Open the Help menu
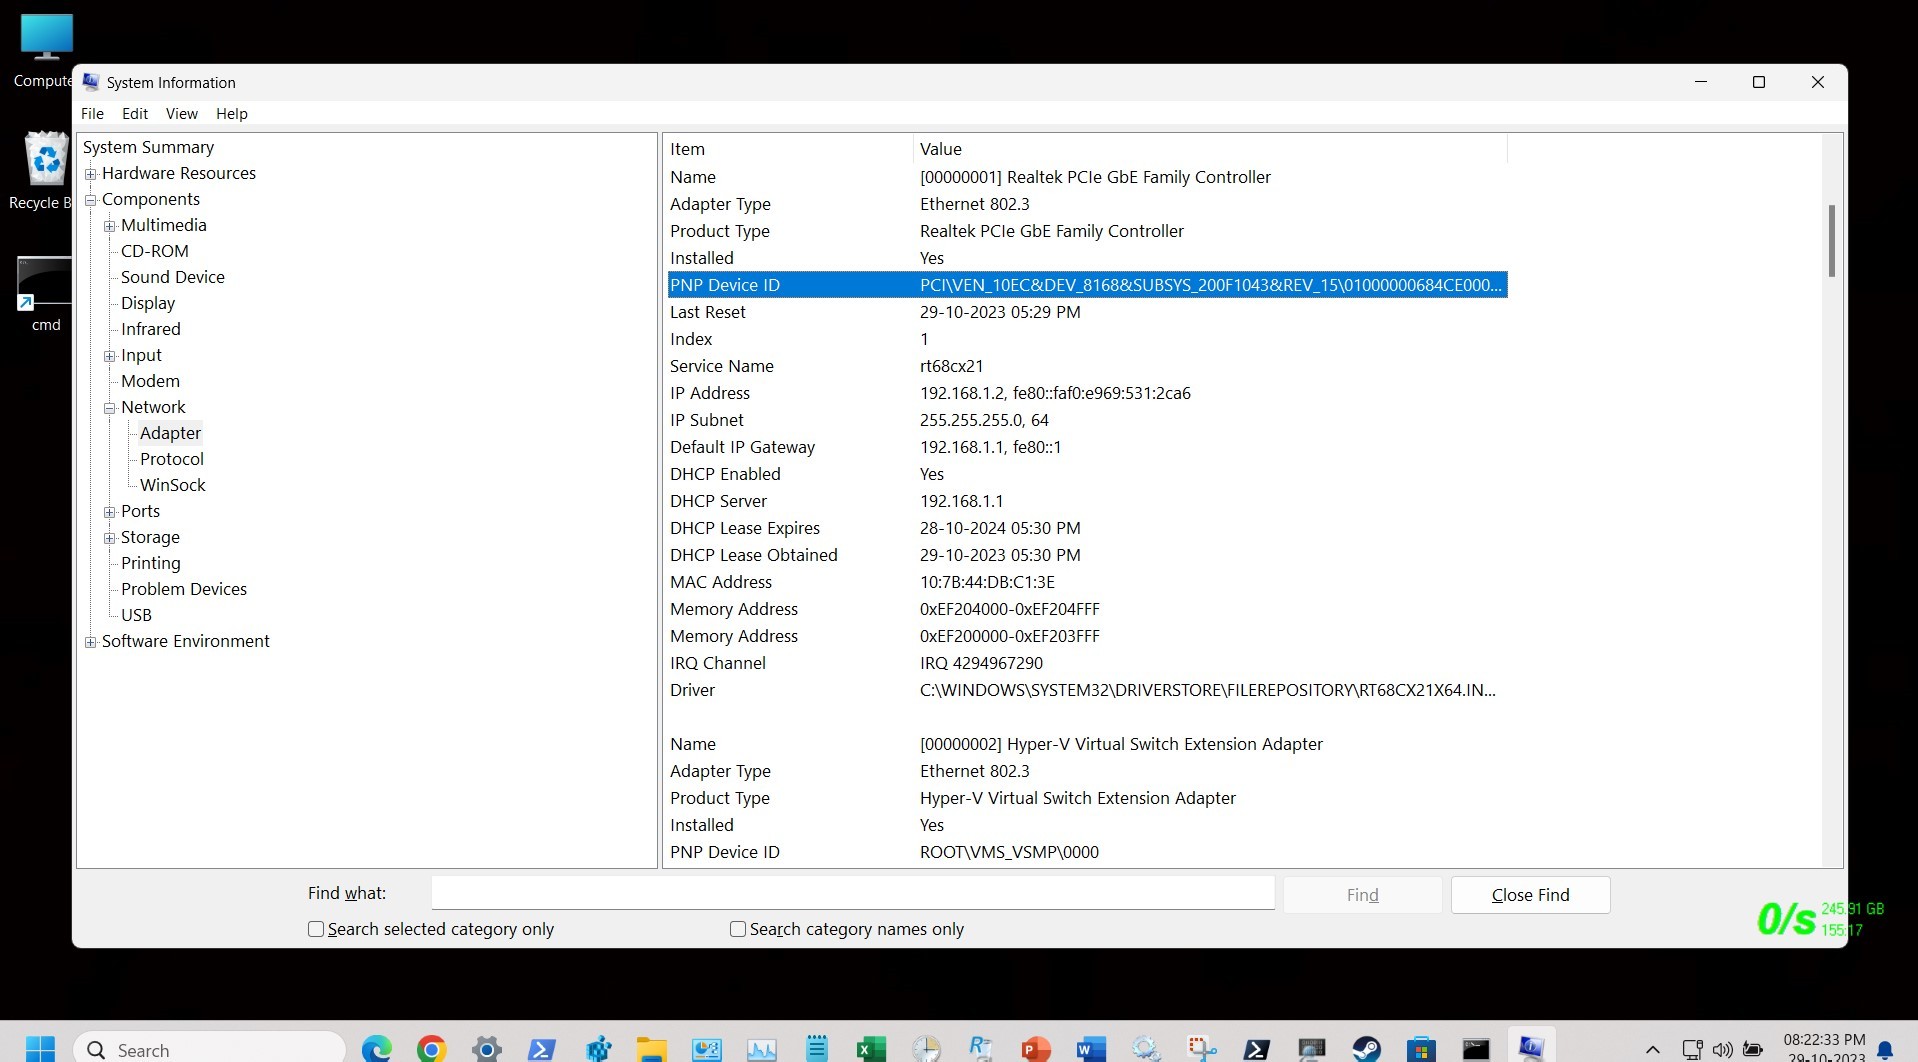Image resolution: width=1918 pixels, height=1062 pixels. coord(232,114)
